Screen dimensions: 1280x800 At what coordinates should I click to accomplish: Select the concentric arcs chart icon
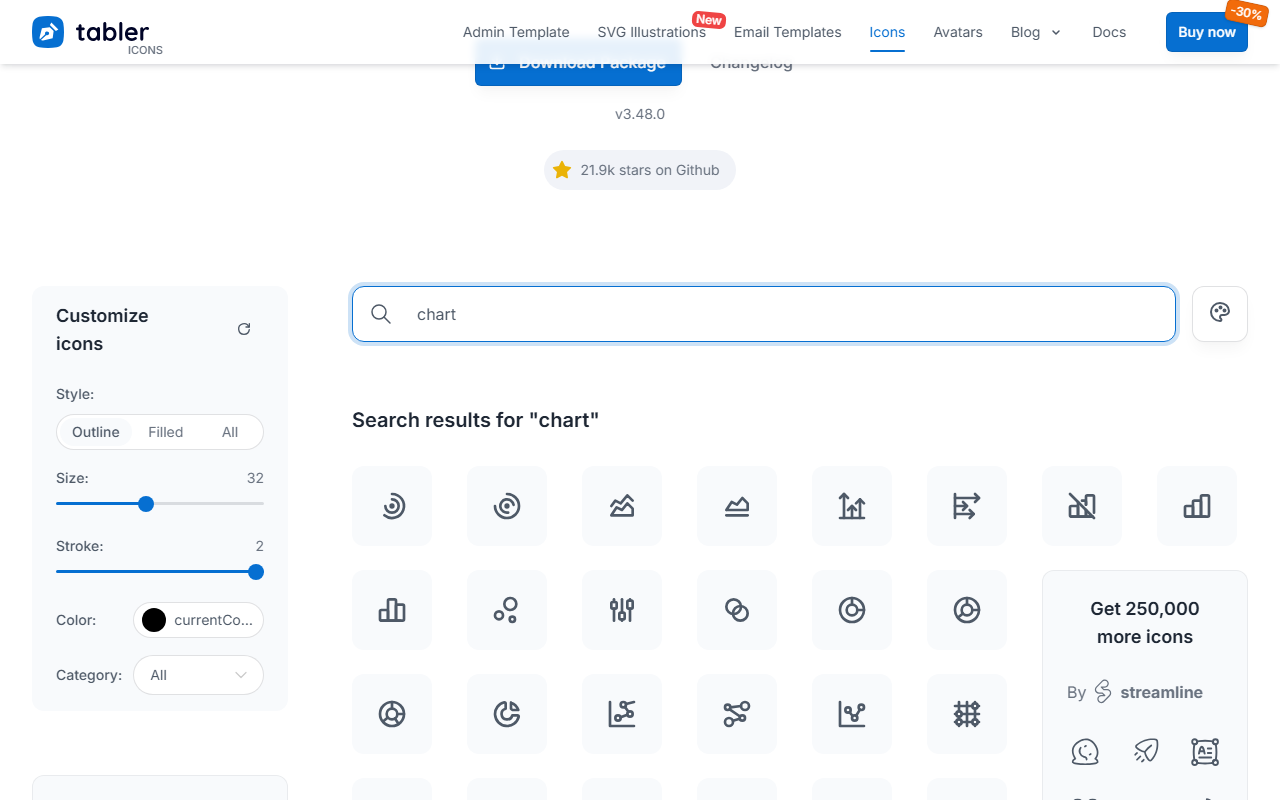click(392, 506)
